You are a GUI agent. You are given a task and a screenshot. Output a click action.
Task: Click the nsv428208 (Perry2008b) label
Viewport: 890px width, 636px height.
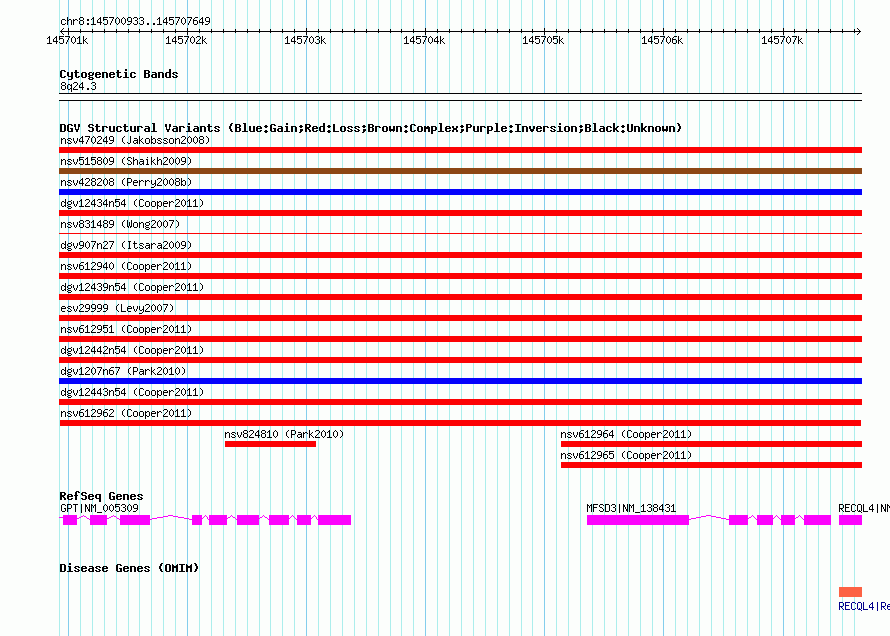point(126,182)
